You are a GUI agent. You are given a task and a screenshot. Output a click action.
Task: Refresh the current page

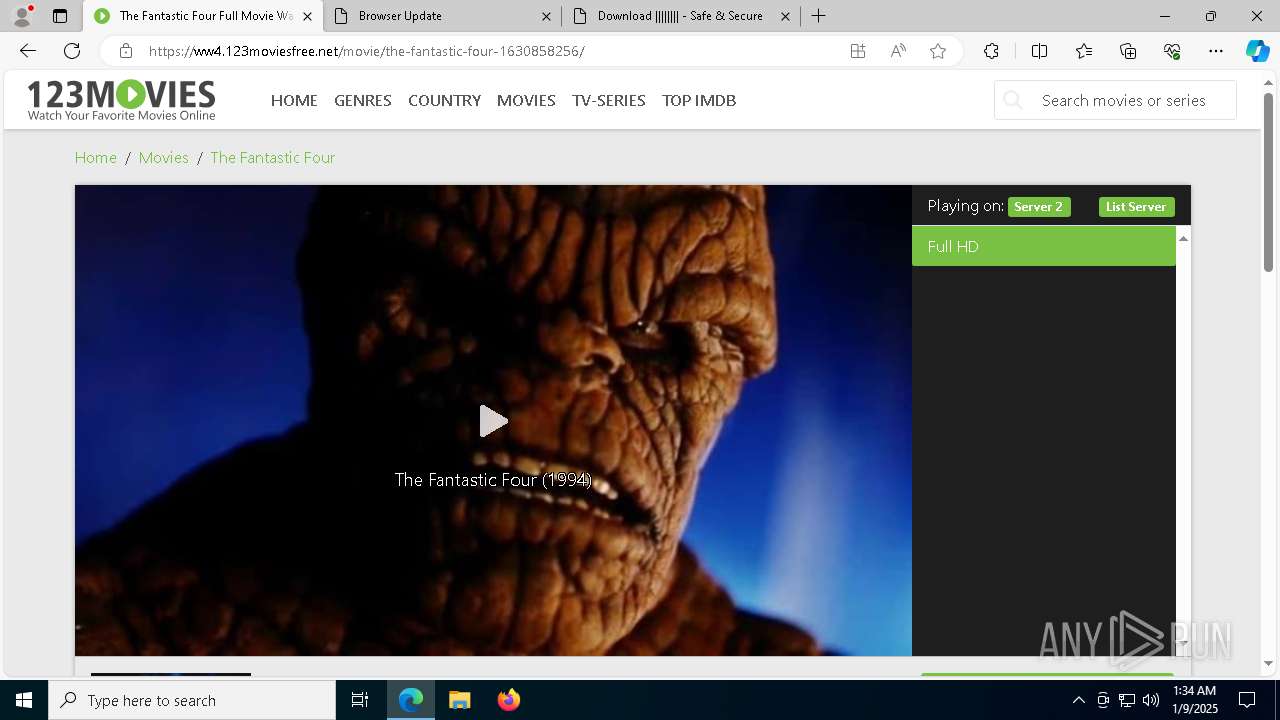(x=72, y=51)
